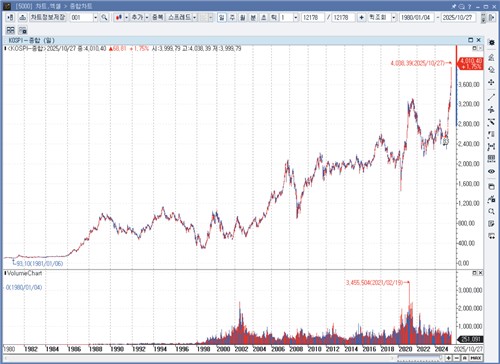The width and height of the screenshot is (500, 364).
Task: Click the second 12178 total count field
Action: 343,17
